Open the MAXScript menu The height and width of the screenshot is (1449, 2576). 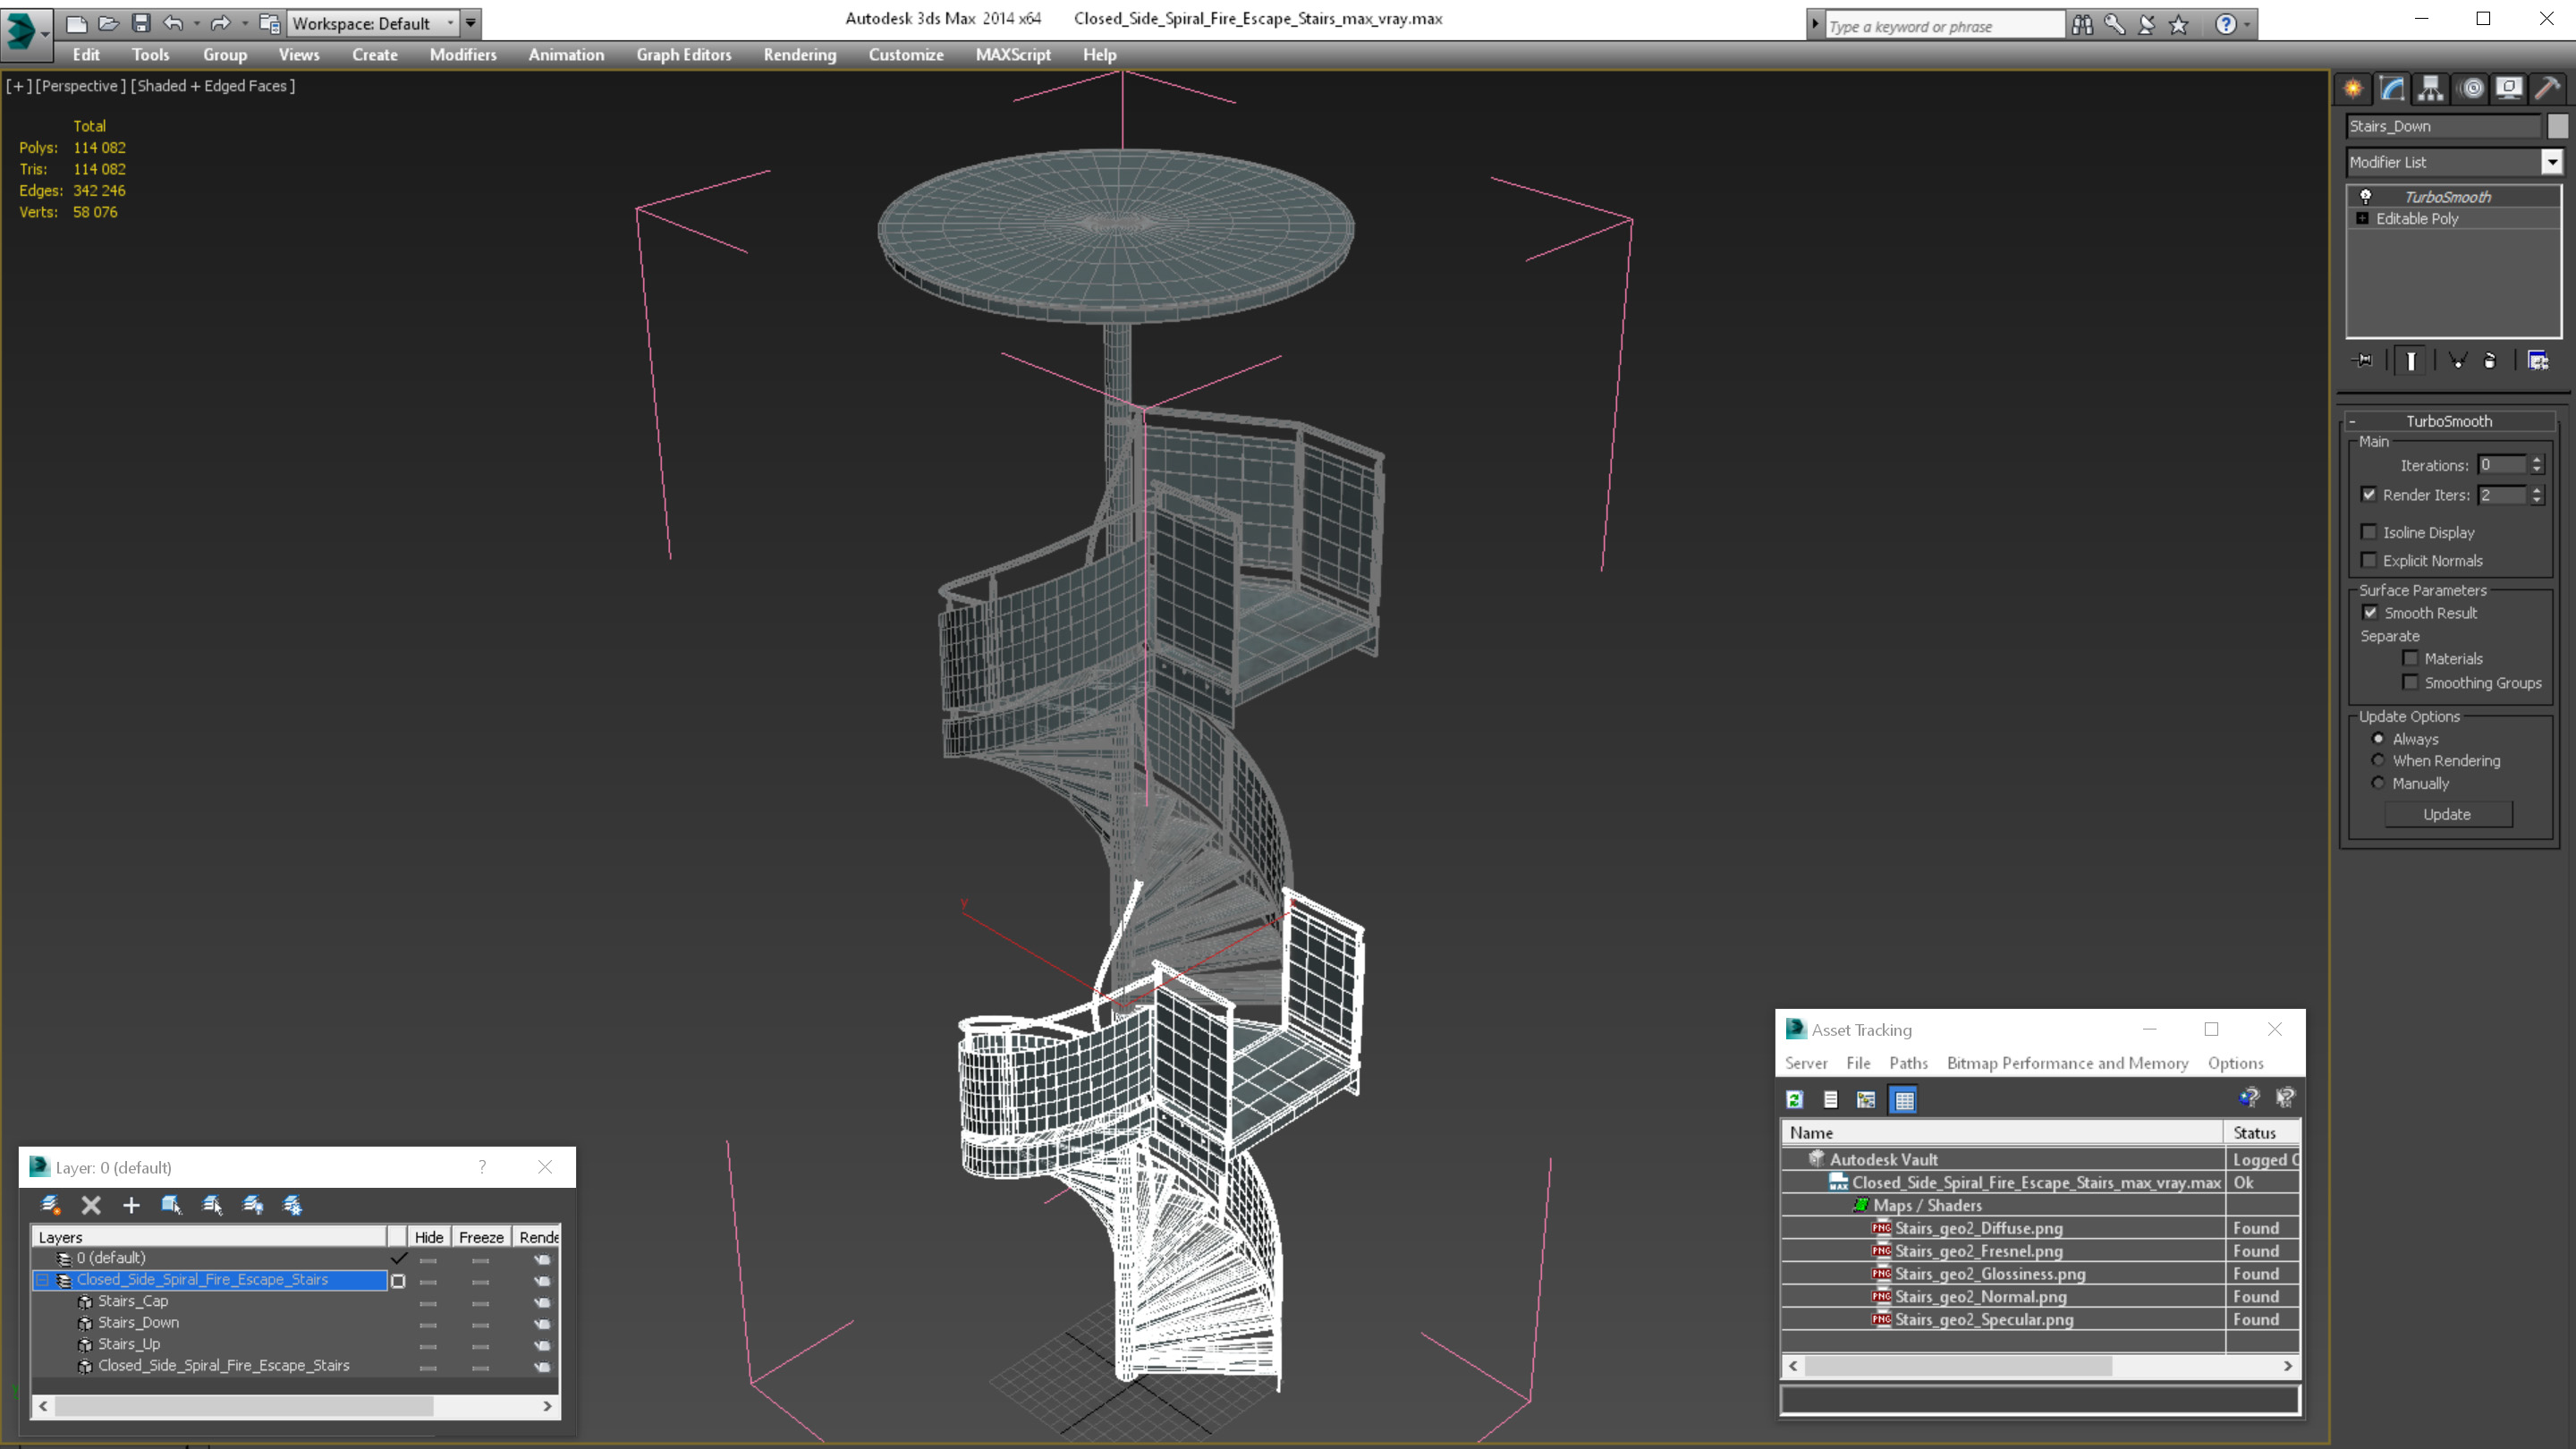pos(1013,55)
